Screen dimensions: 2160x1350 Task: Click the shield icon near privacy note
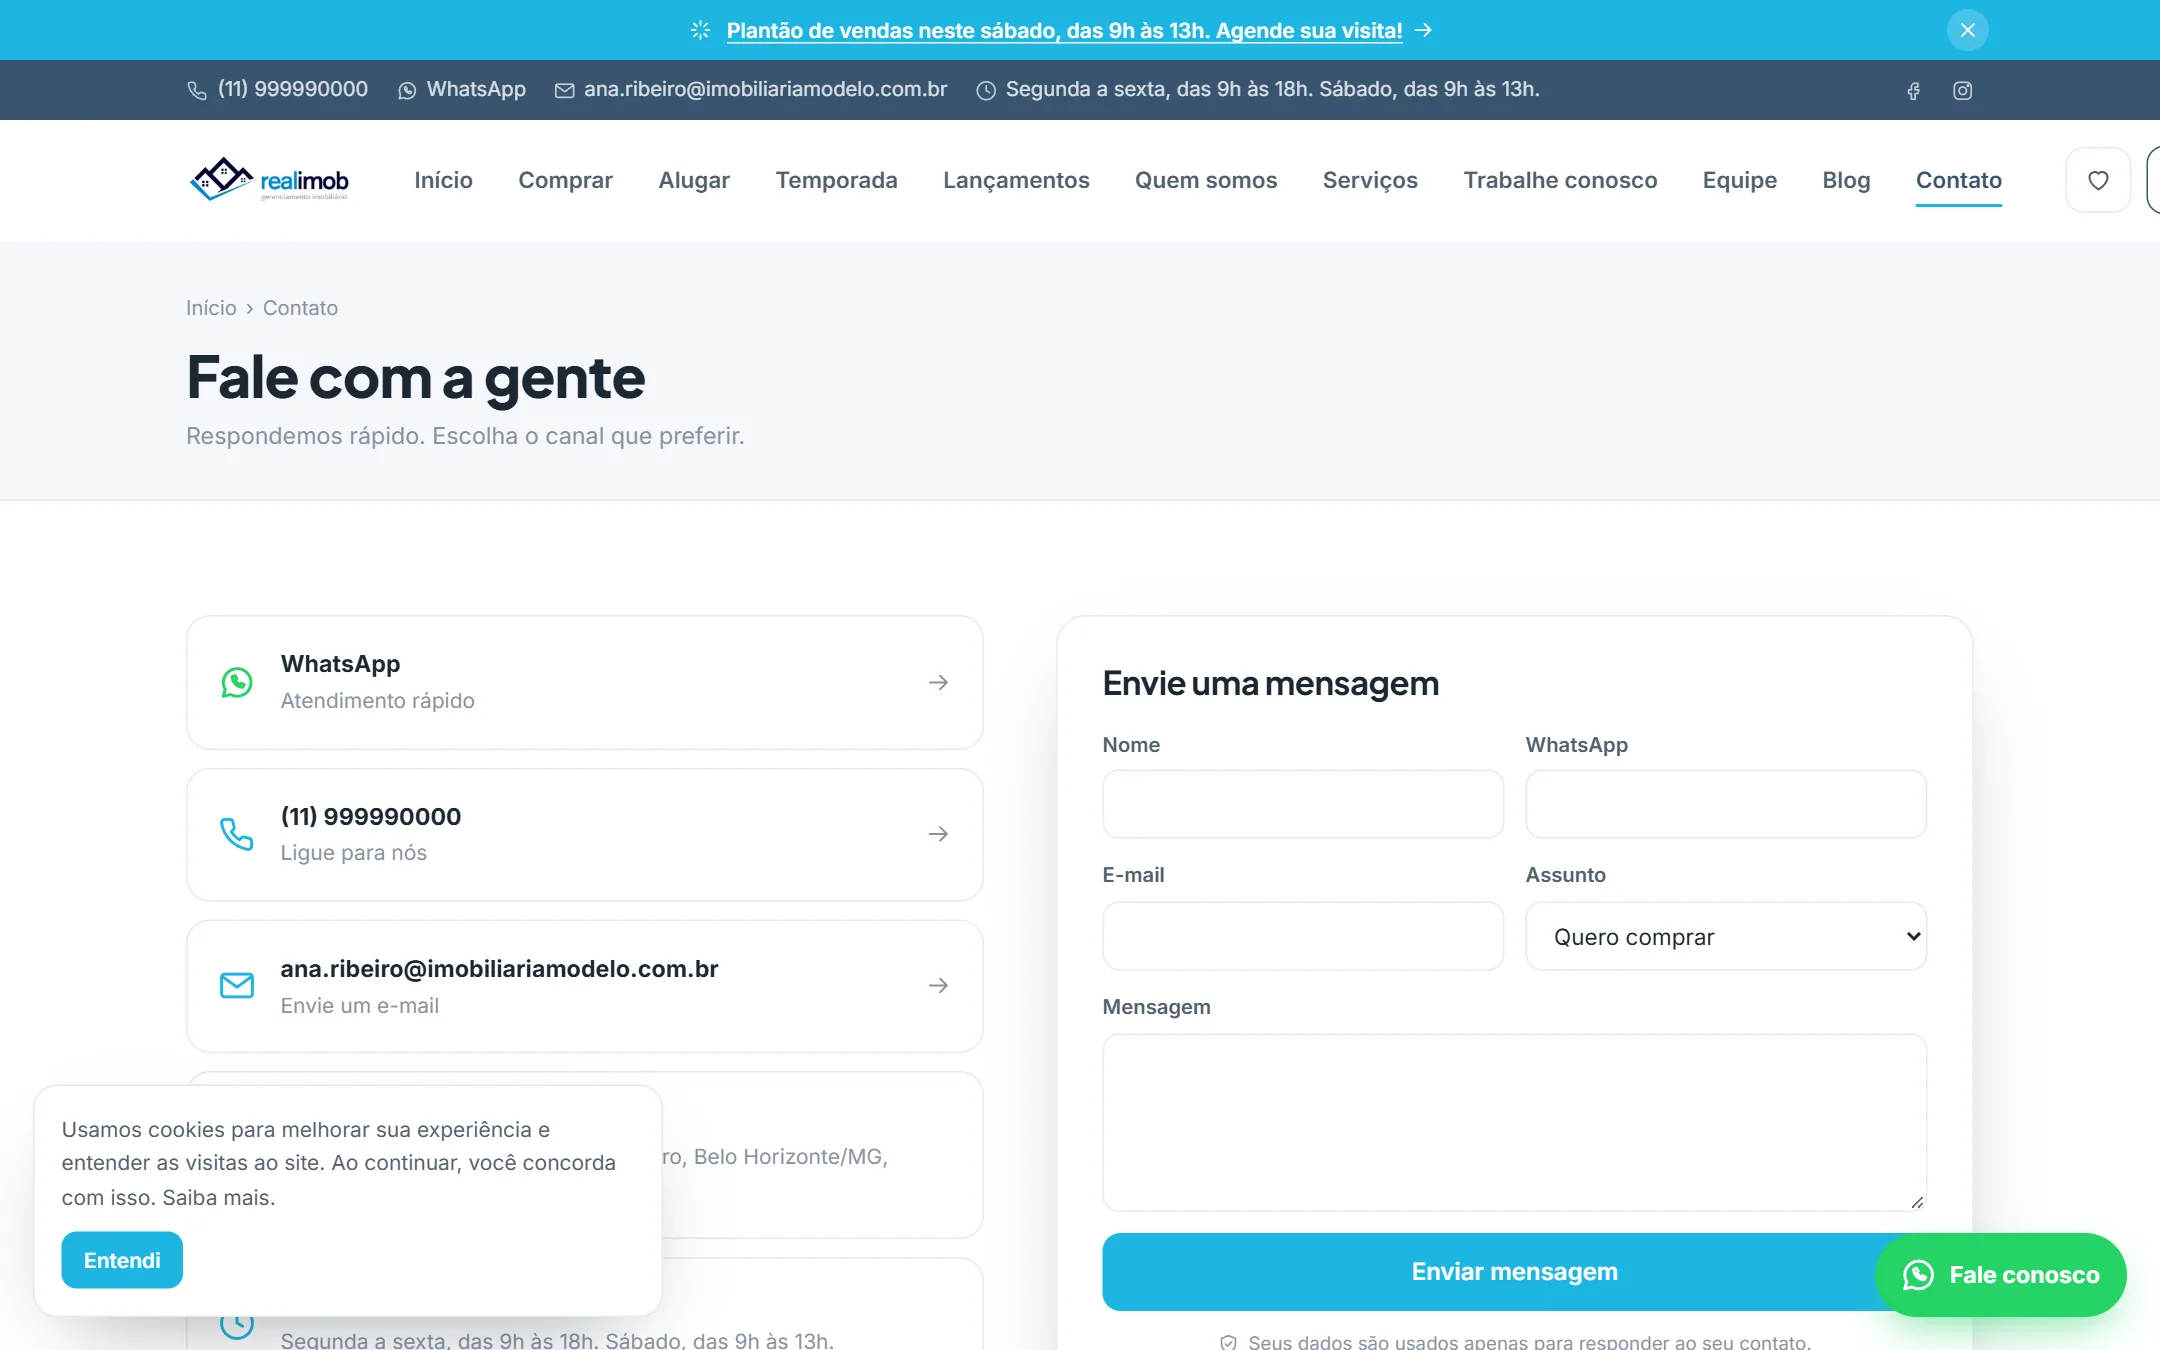click(1229, 1342)
